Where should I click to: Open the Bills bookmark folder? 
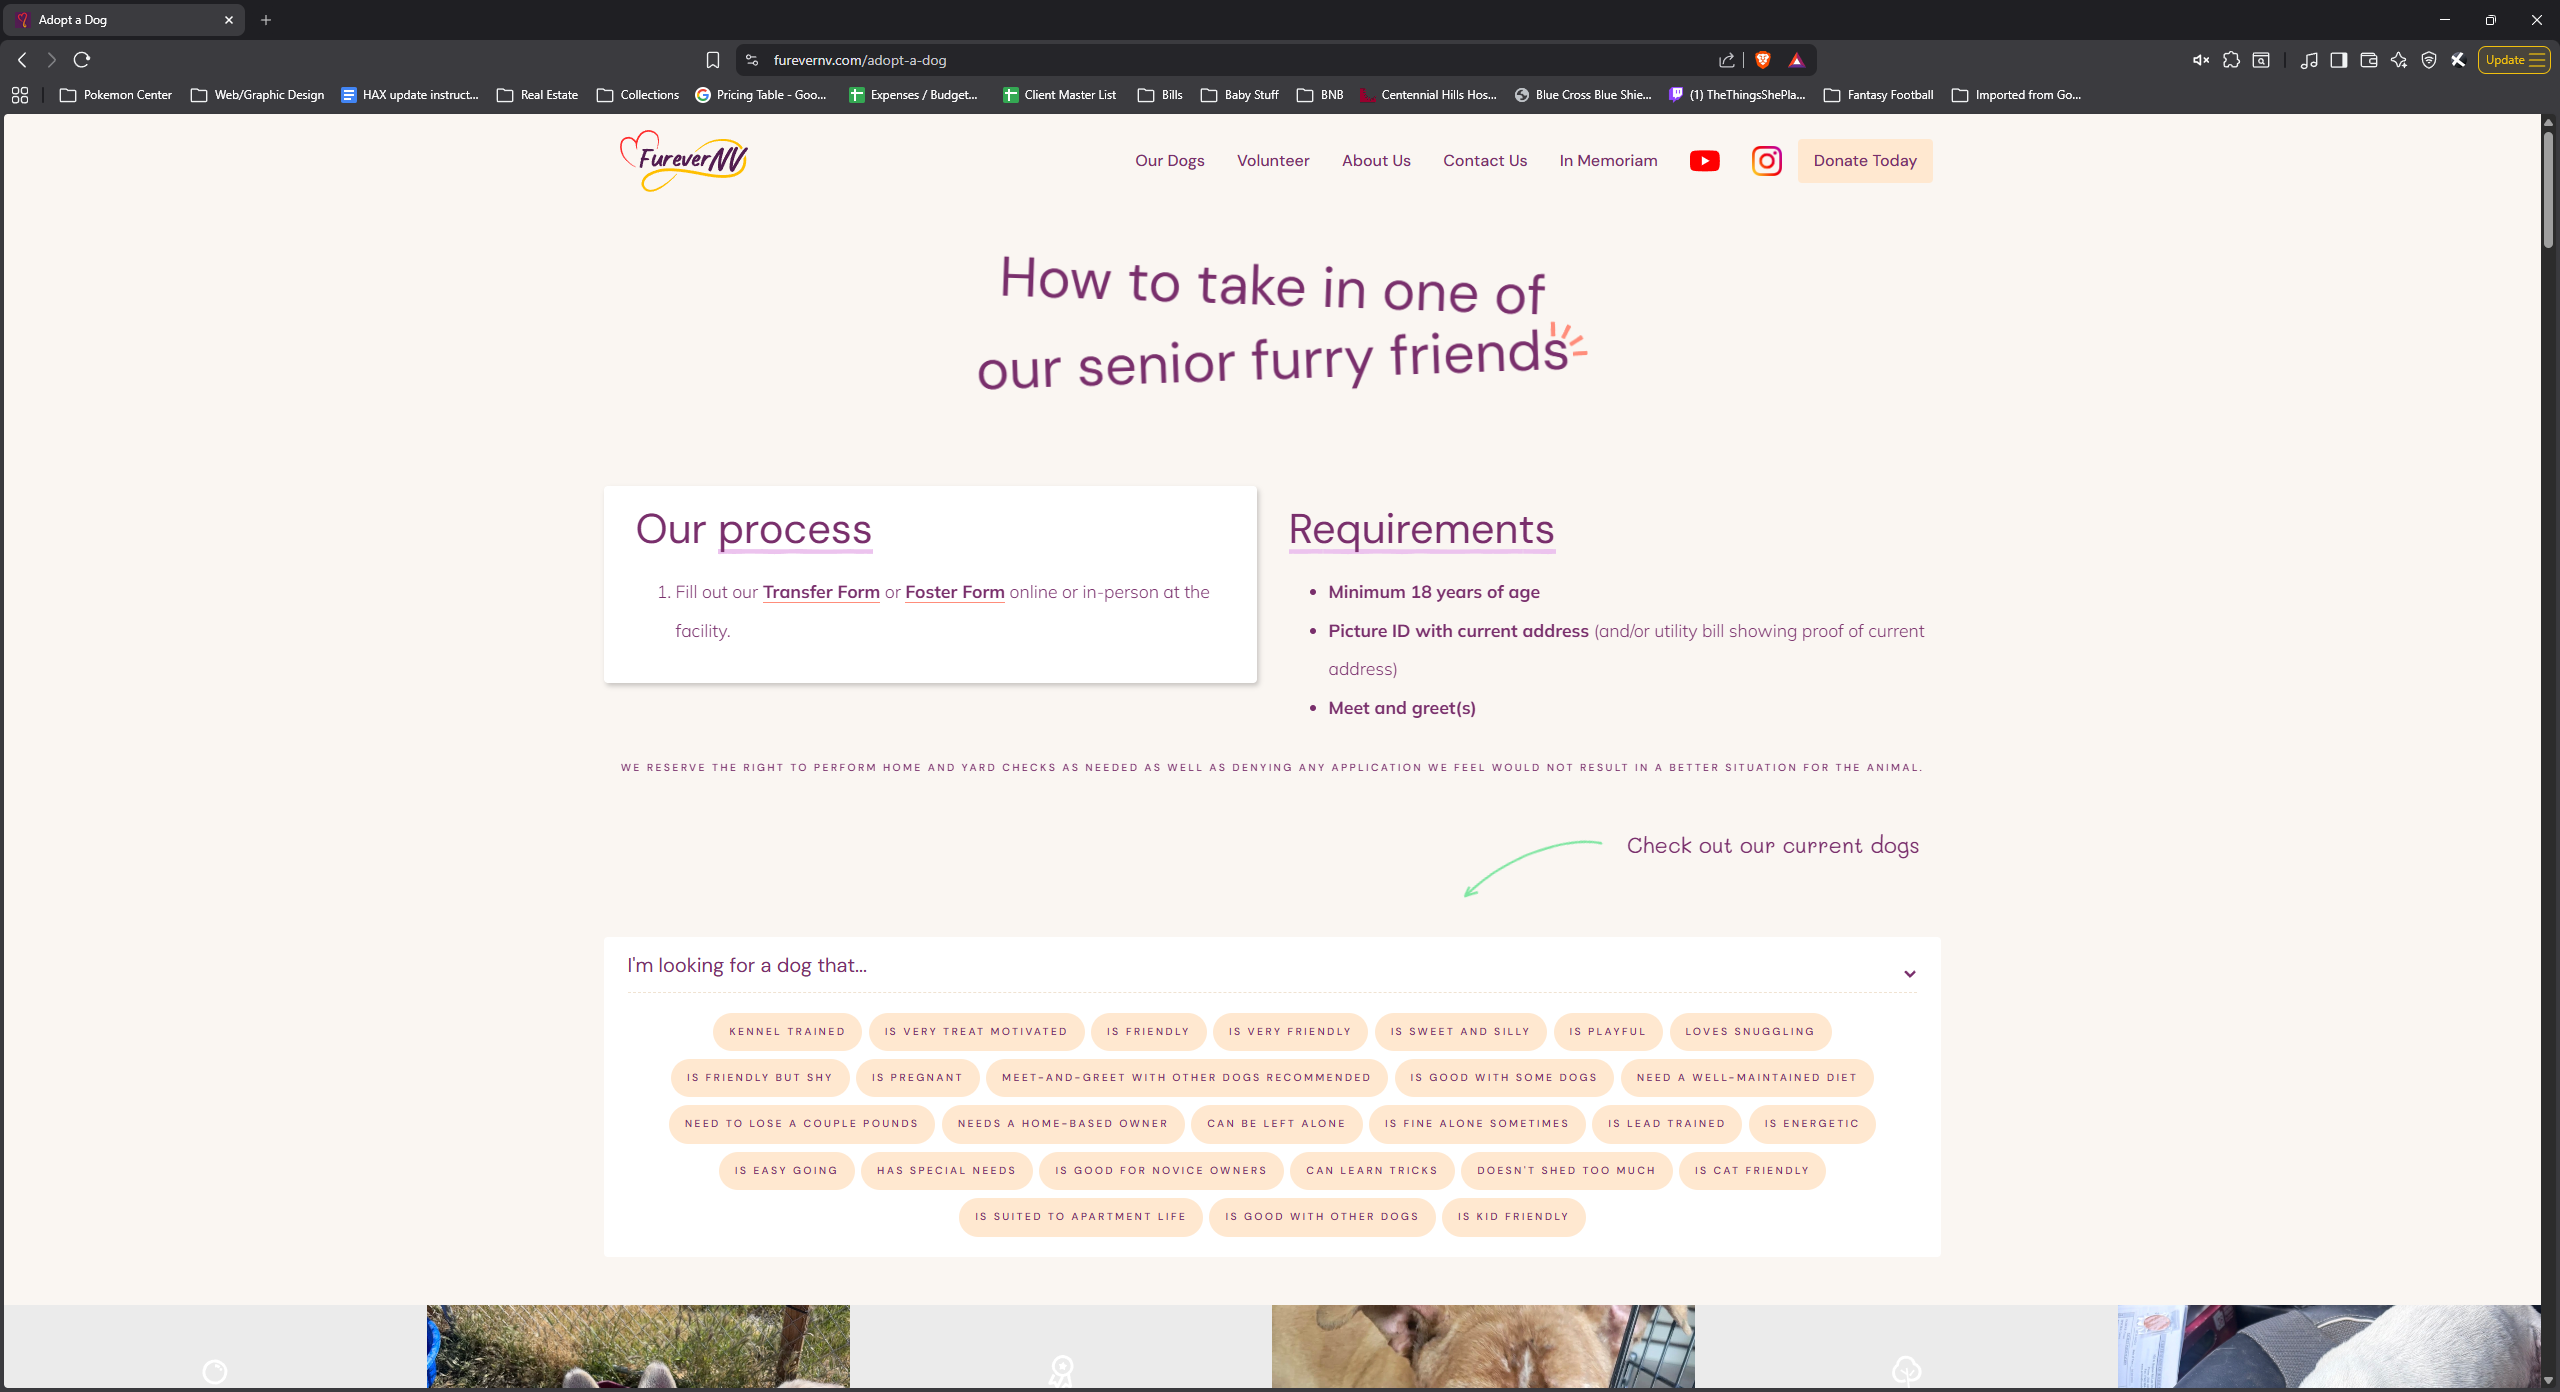pyautogui.click(x=1161, y=95)
